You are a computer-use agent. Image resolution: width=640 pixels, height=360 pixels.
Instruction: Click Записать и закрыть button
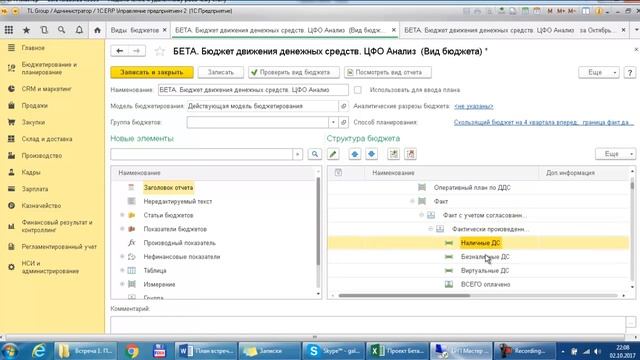point(152,72)
